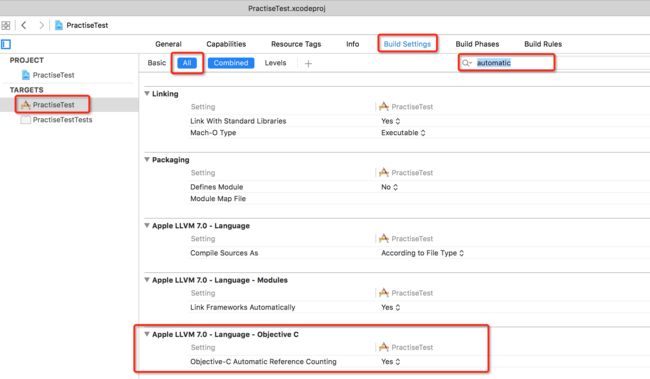Collapse the Linking section
This screenshot has height=379, width=650.
[147, 94]
